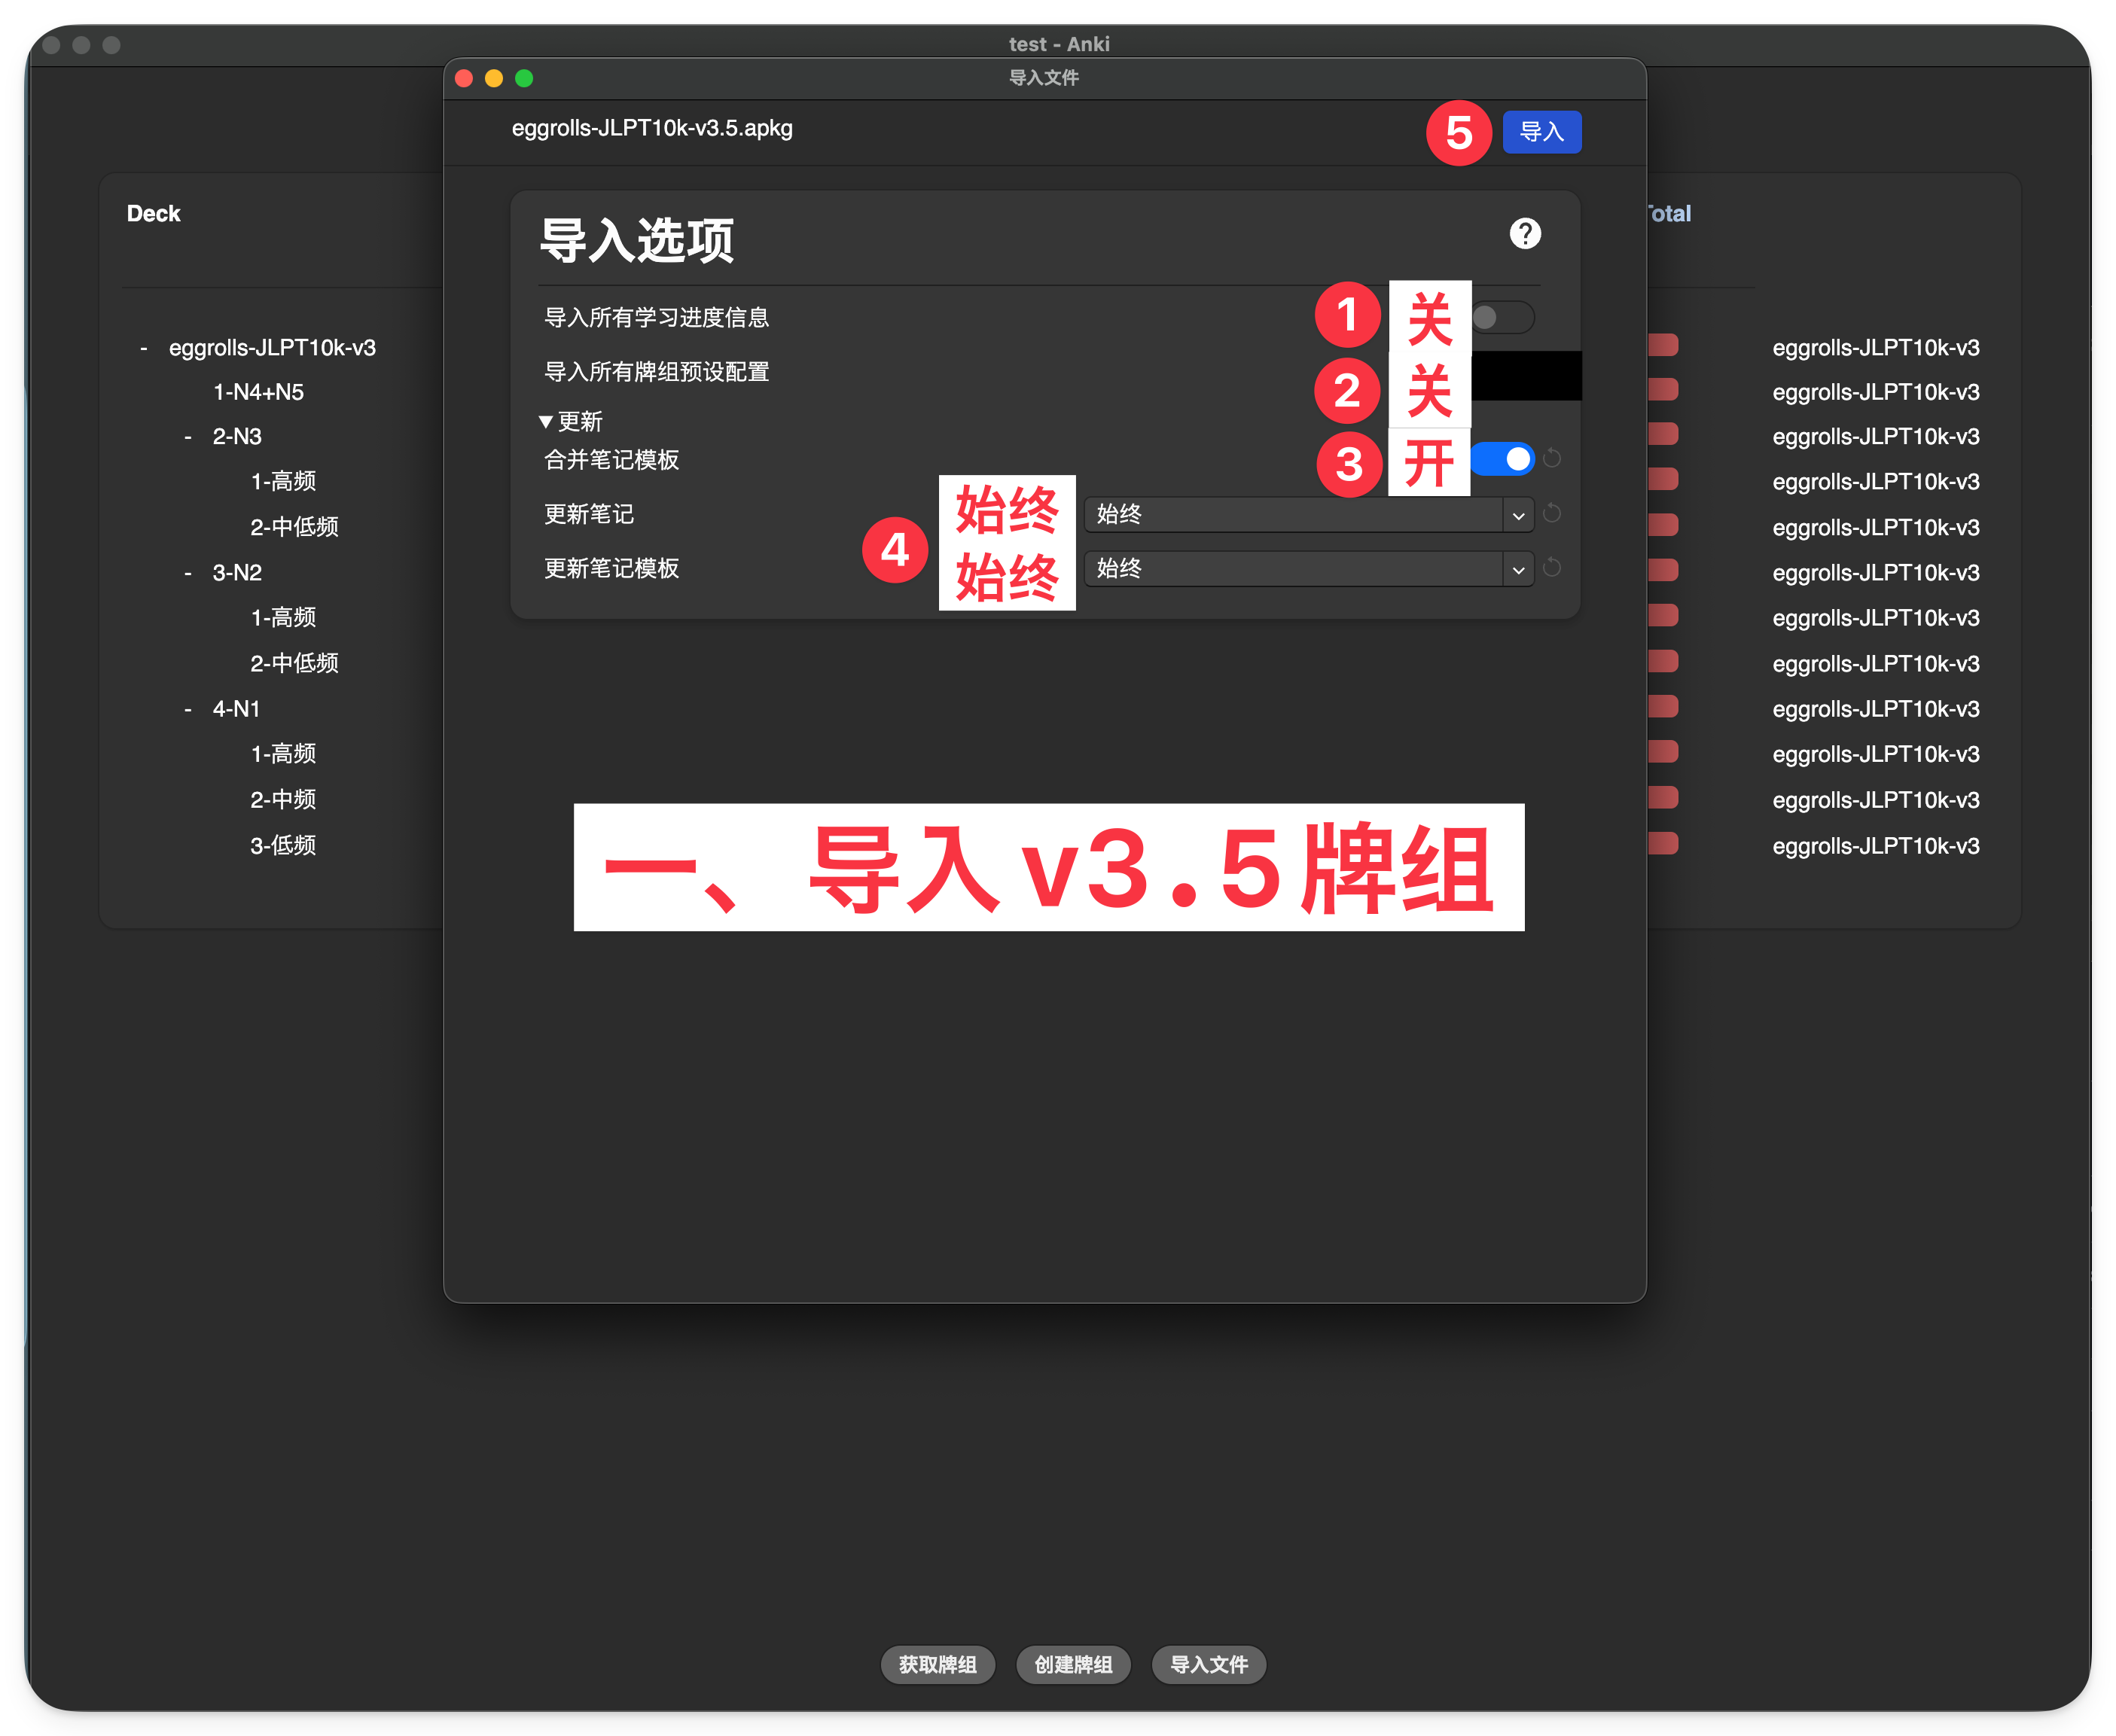This screenshot has height=1736, width=2116.
Task: Collapse the 更新 section
Action: [x=546, y=422]
